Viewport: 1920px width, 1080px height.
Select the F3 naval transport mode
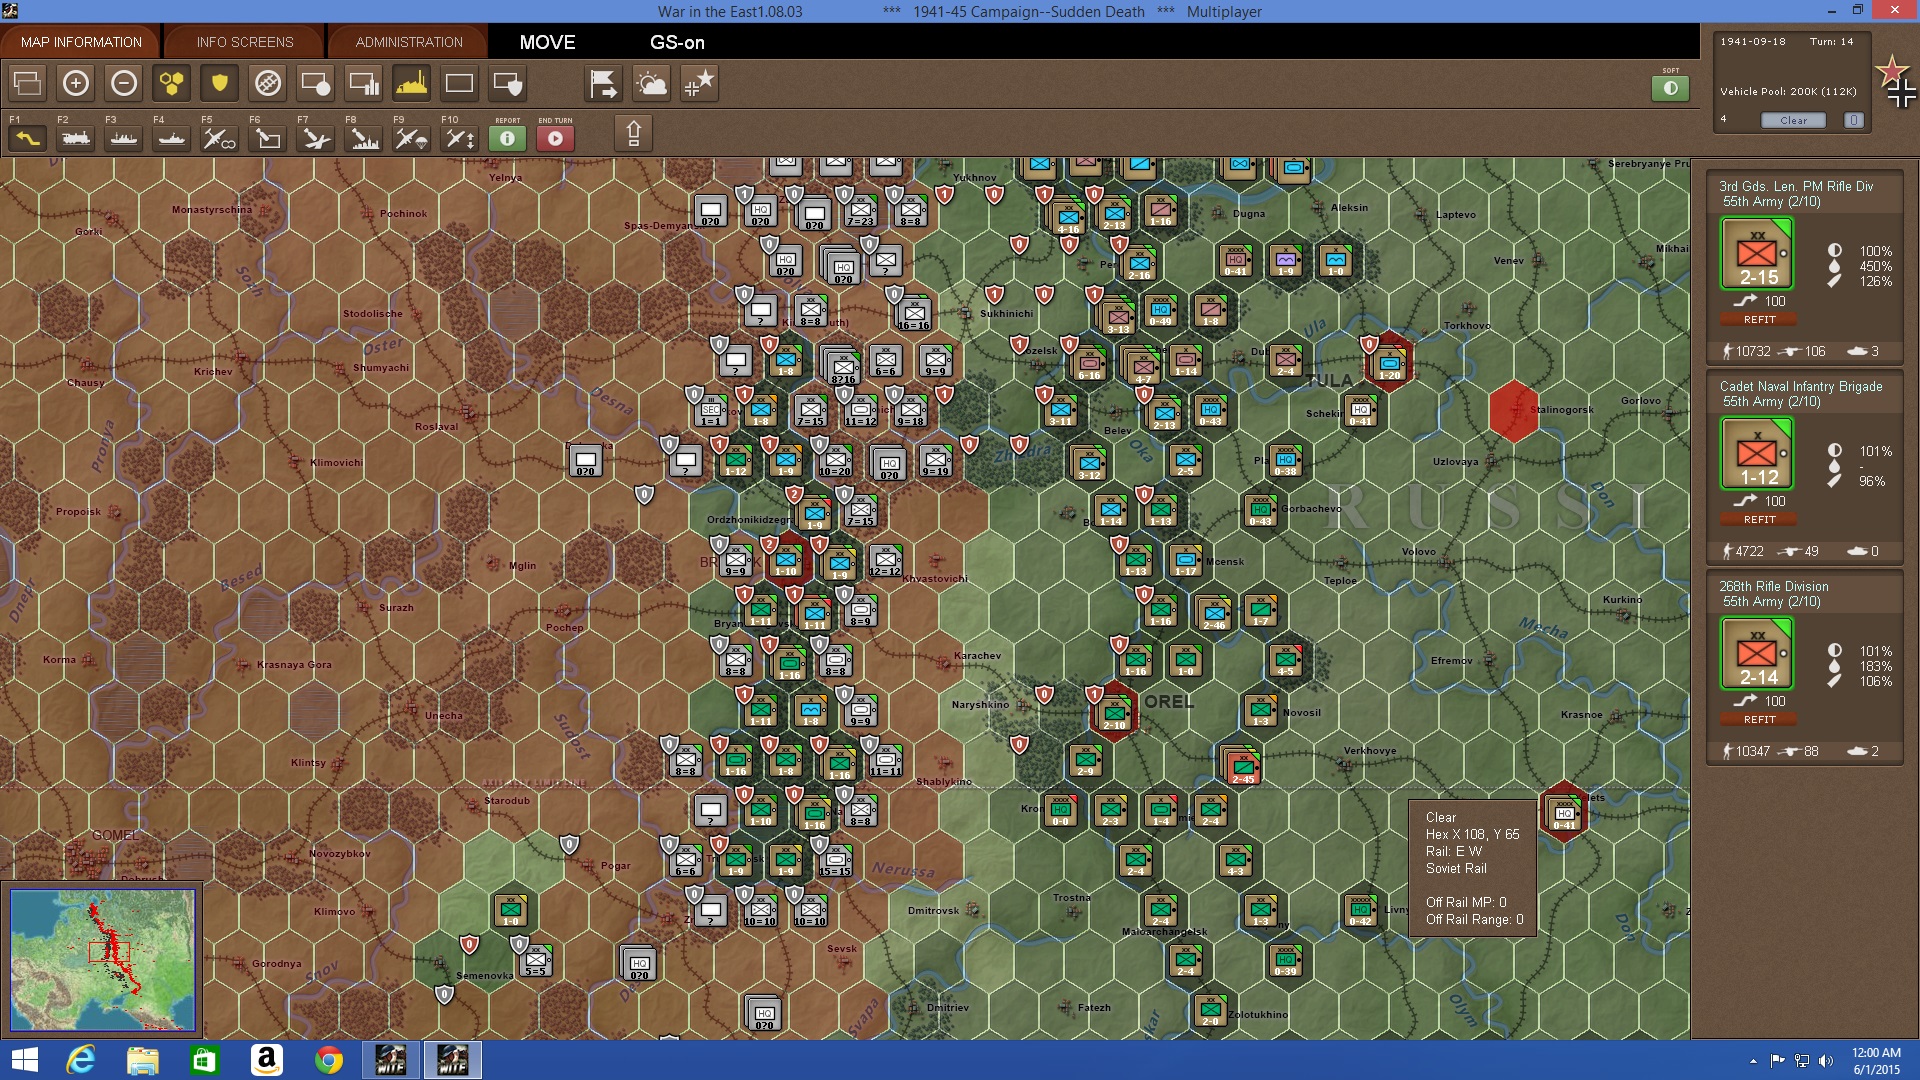tap(124, 138)
